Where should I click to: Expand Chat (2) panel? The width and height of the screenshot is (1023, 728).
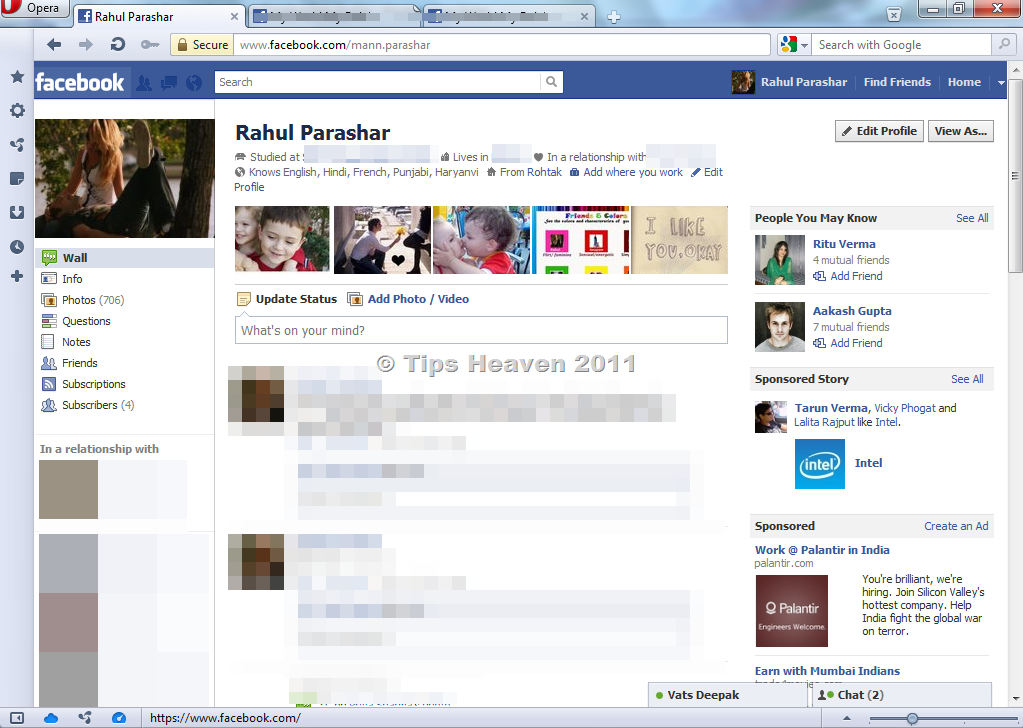(x=902, y=695)
